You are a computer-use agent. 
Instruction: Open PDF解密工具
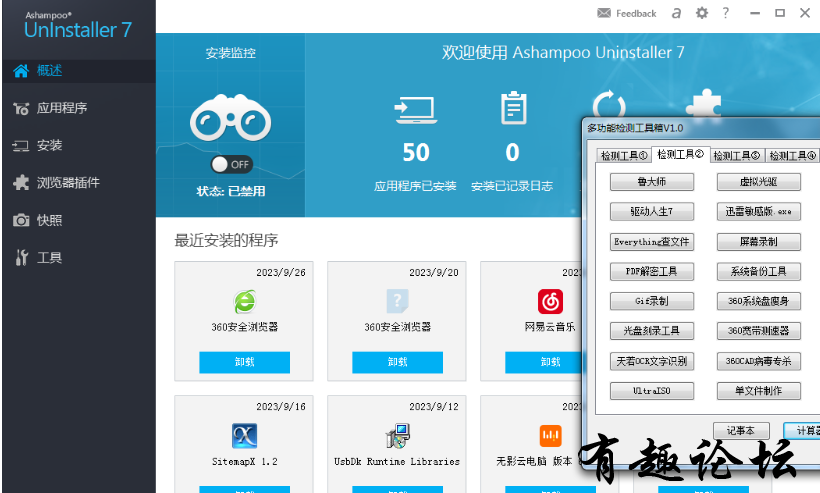(652, 271)
